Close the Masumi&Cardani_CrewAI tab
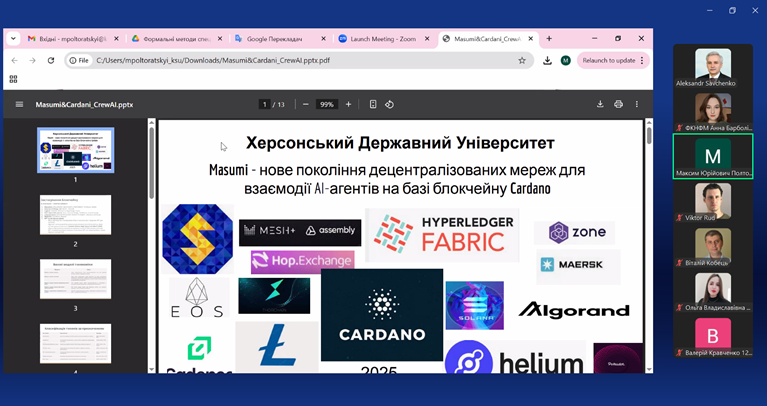Image resolution: width=767 pixels, height=406 pixels. pos(531,39)
